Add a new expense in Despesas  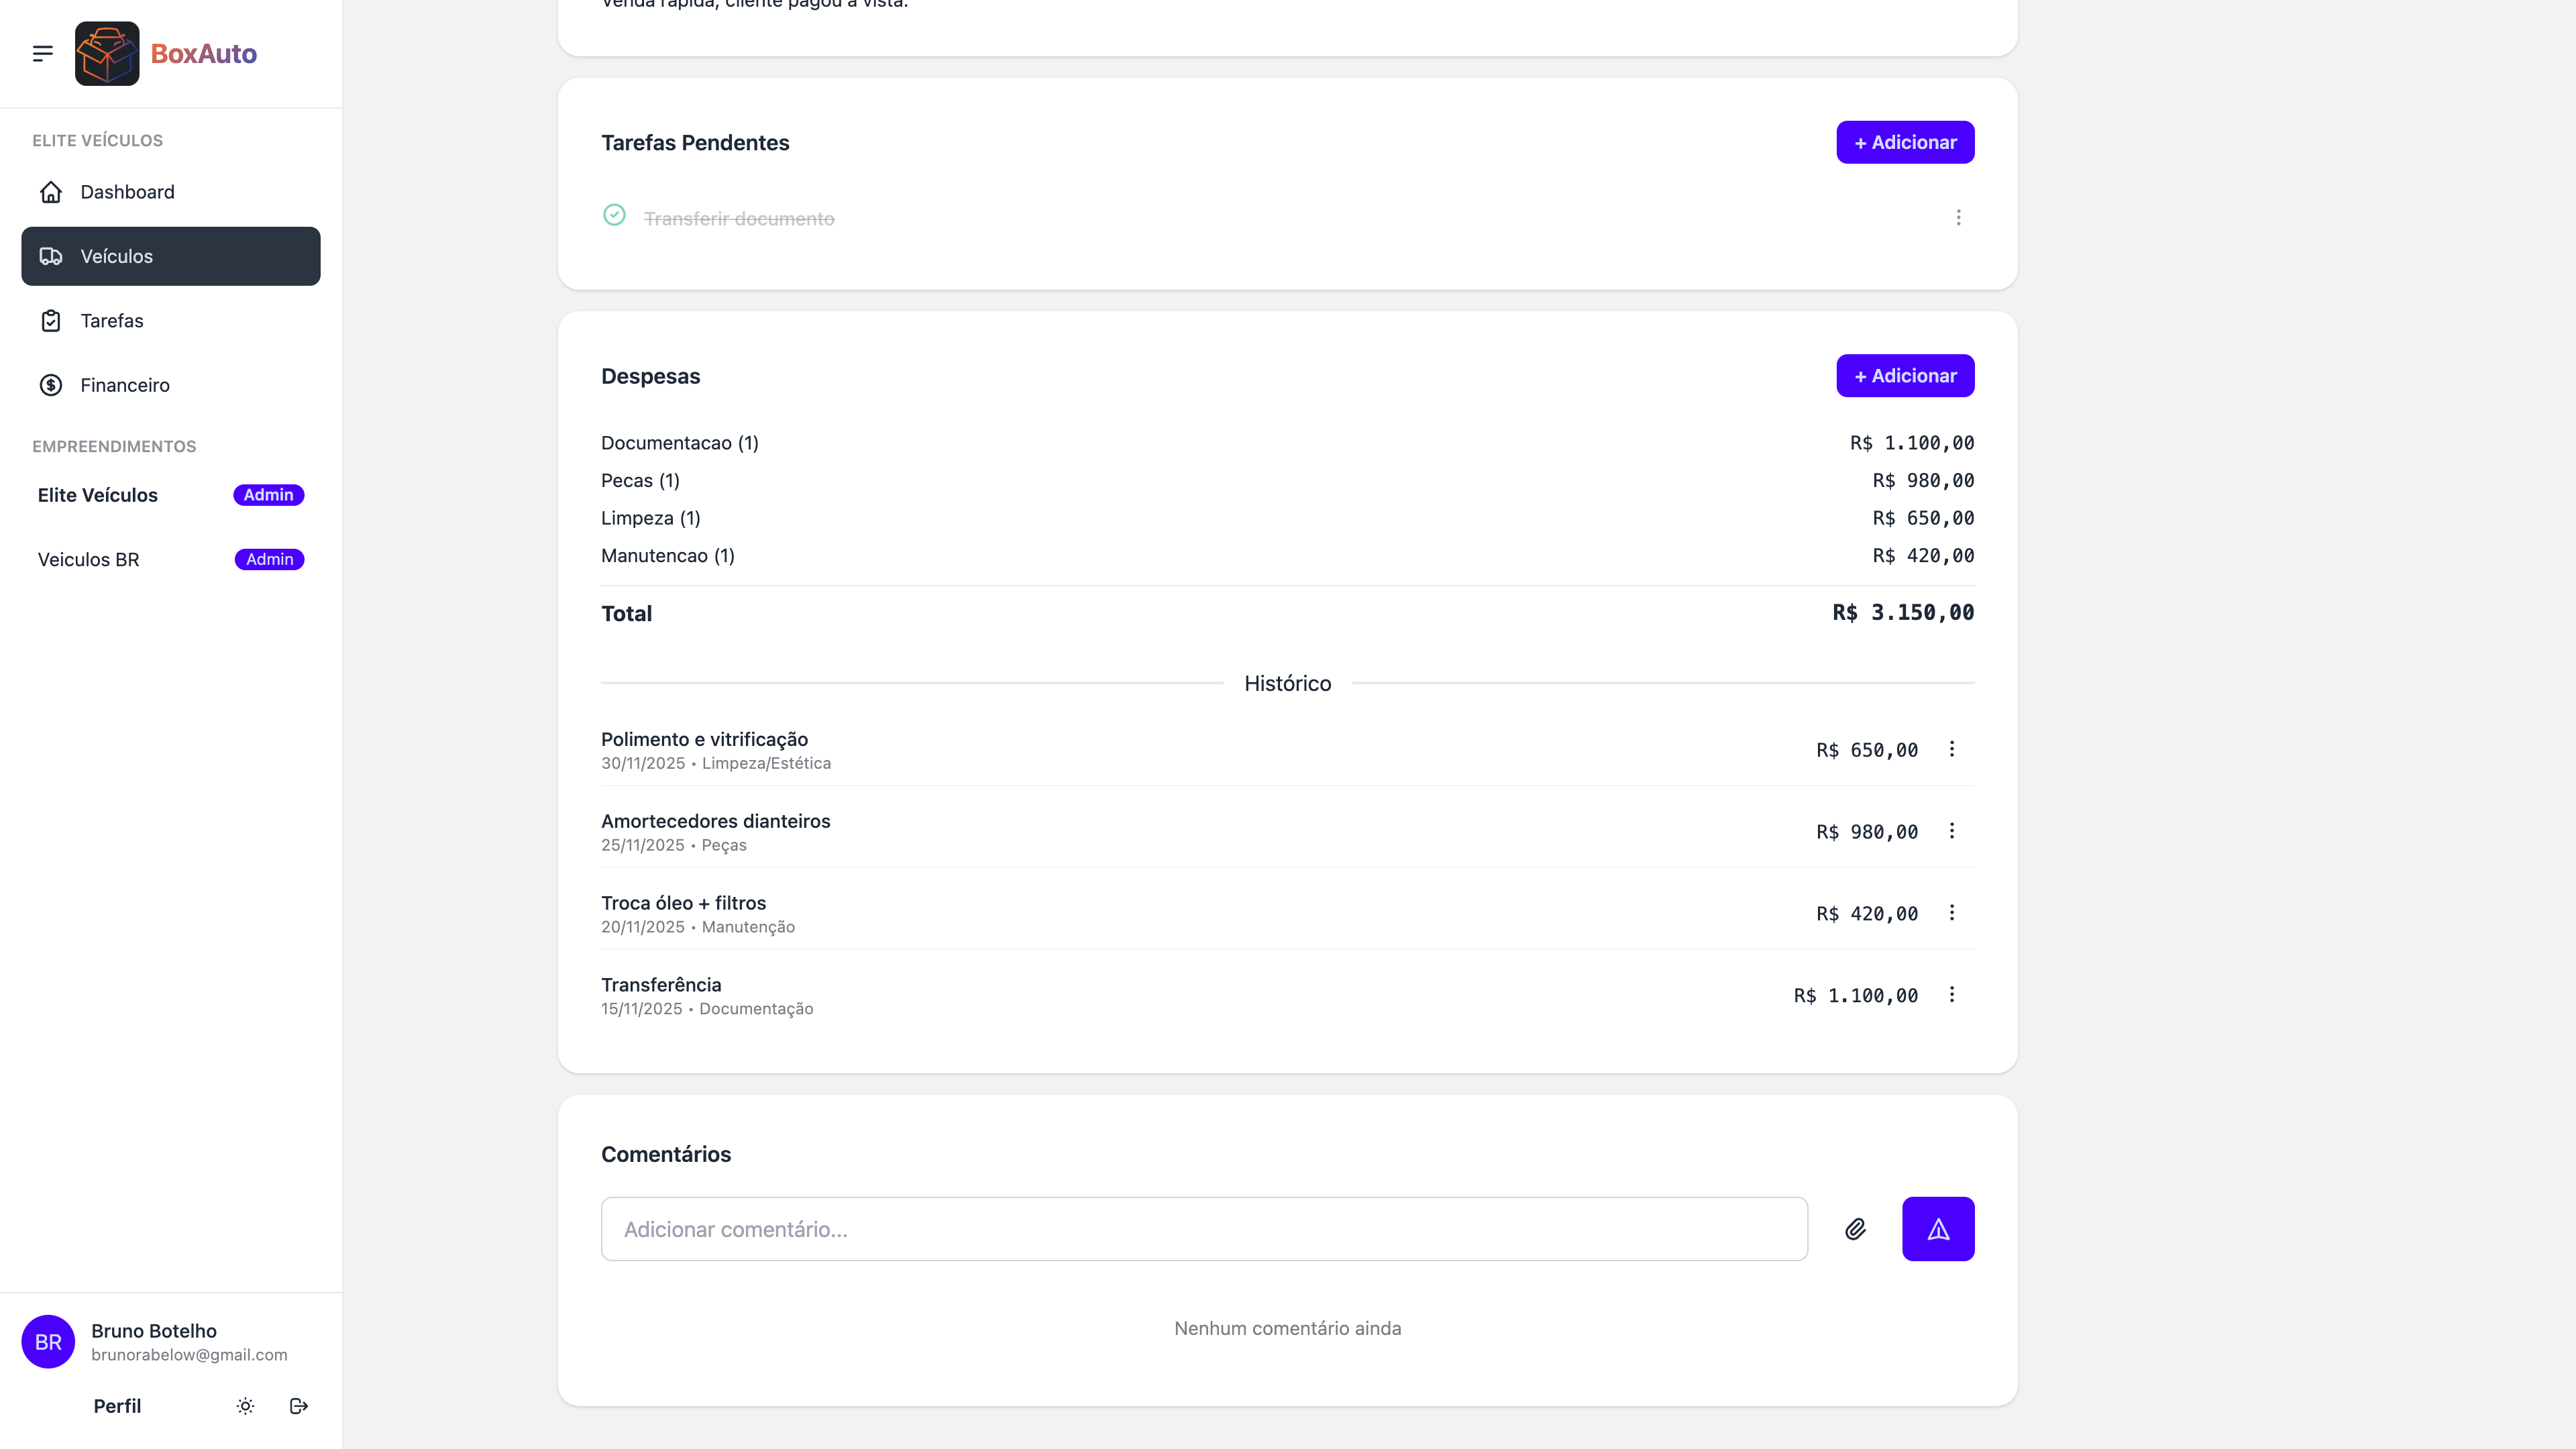pyautogui.click(x=1904, y=376)
